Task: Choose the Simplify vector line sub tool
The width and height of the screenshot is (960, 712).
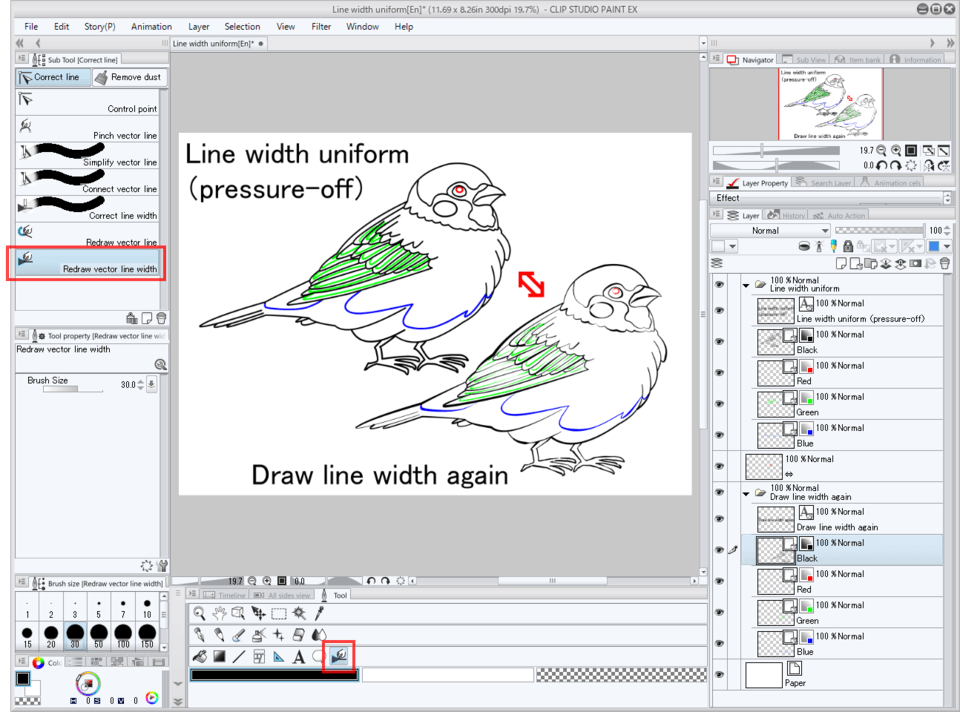Action: (x=87, y=156)
